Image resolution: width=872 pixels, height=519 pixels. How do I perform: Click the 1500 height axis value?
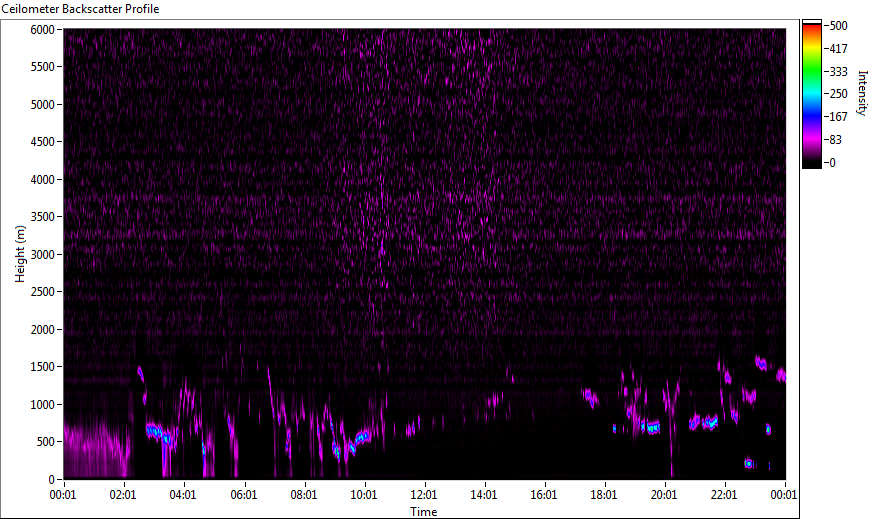click(x=43, y=367)
